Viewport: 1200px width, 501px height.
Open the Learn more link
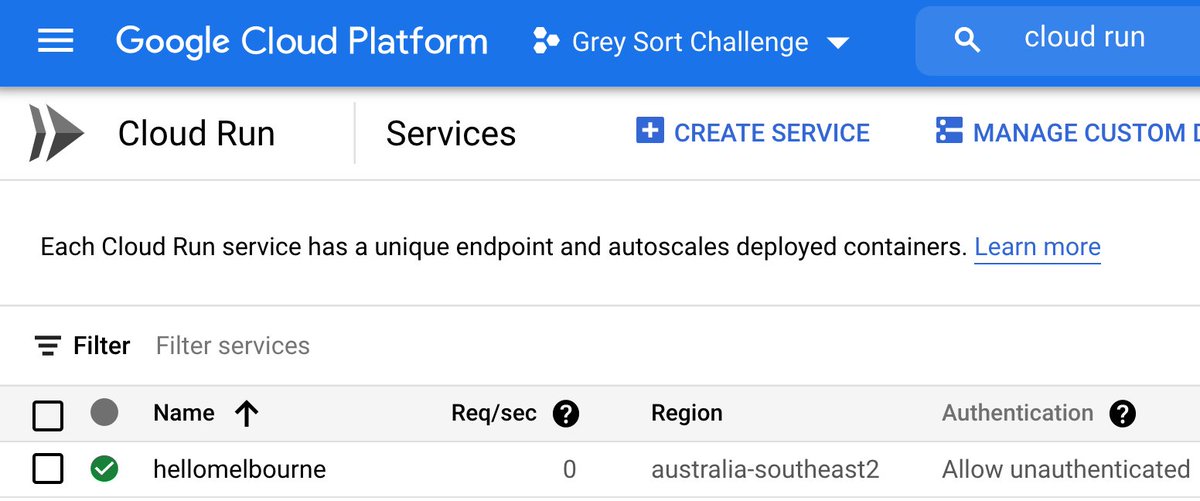pyautogui.click(x=1037, y=247)
